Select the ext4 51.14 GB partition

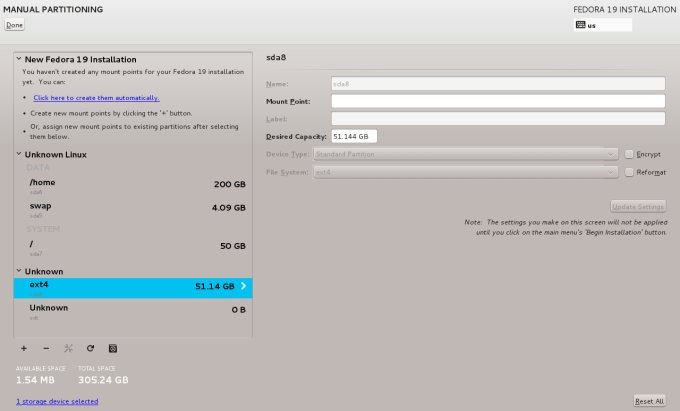tap(133, 288)
